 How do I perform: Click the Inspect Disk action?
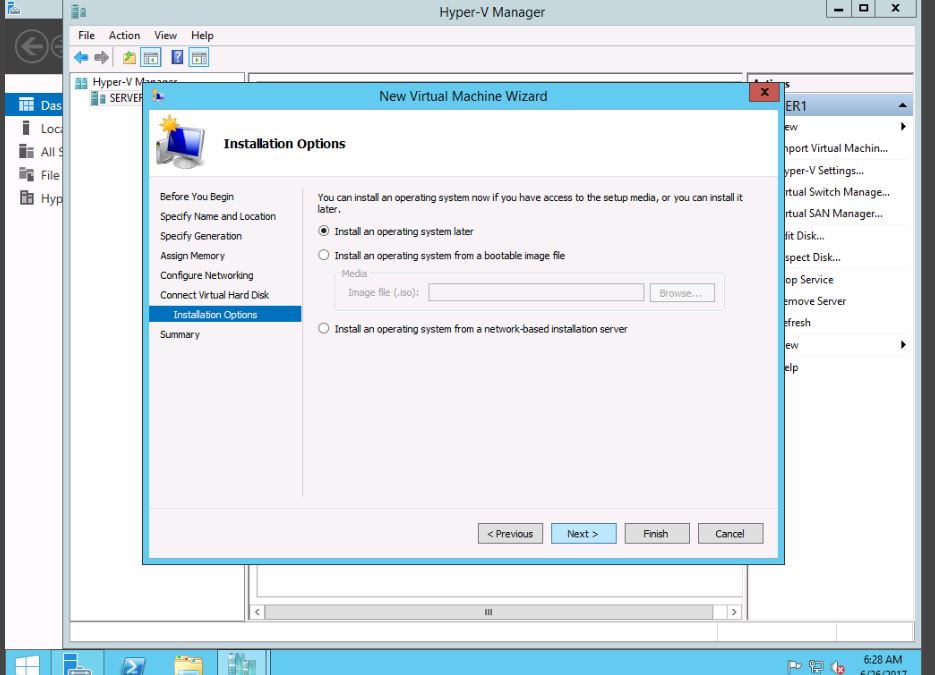(x=812, y=257)
